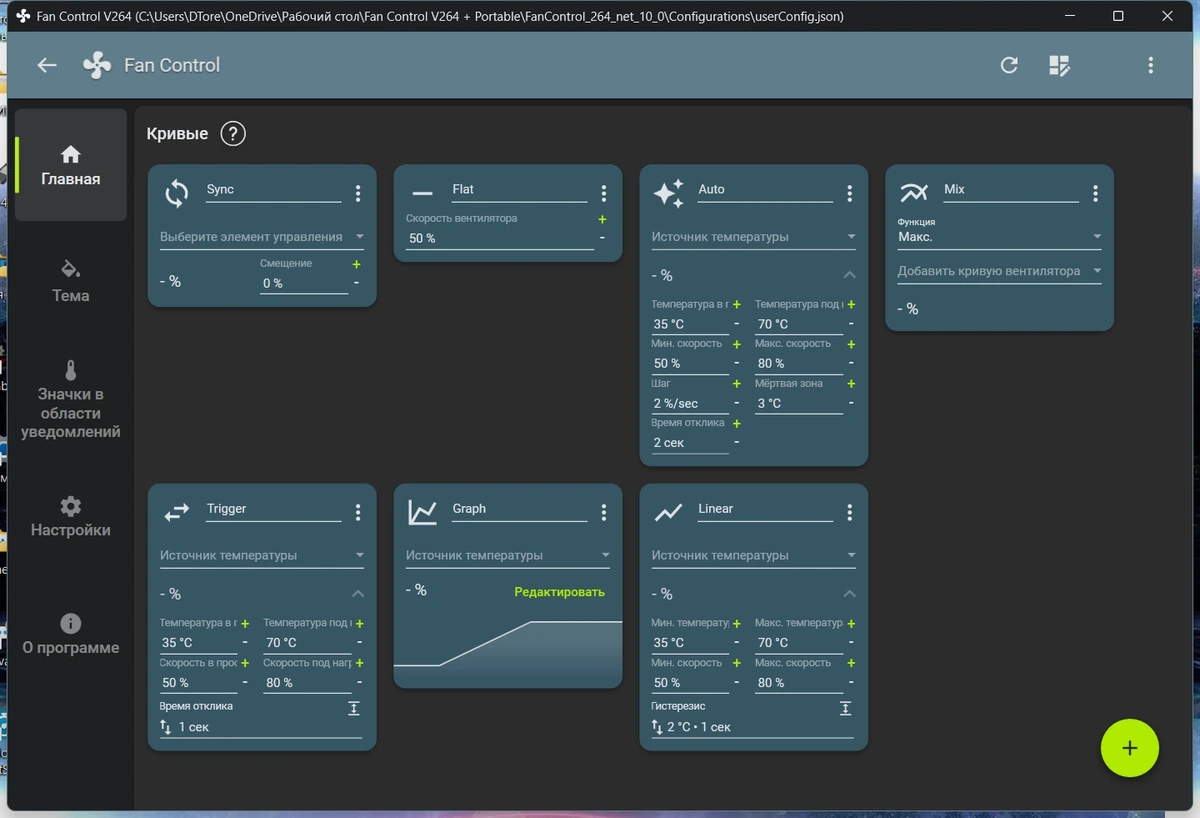Image resolution: width=1200 pixels, height=818 pixels.
Task: Decrease Макс. скорость in Auto card
Action: 851,363
